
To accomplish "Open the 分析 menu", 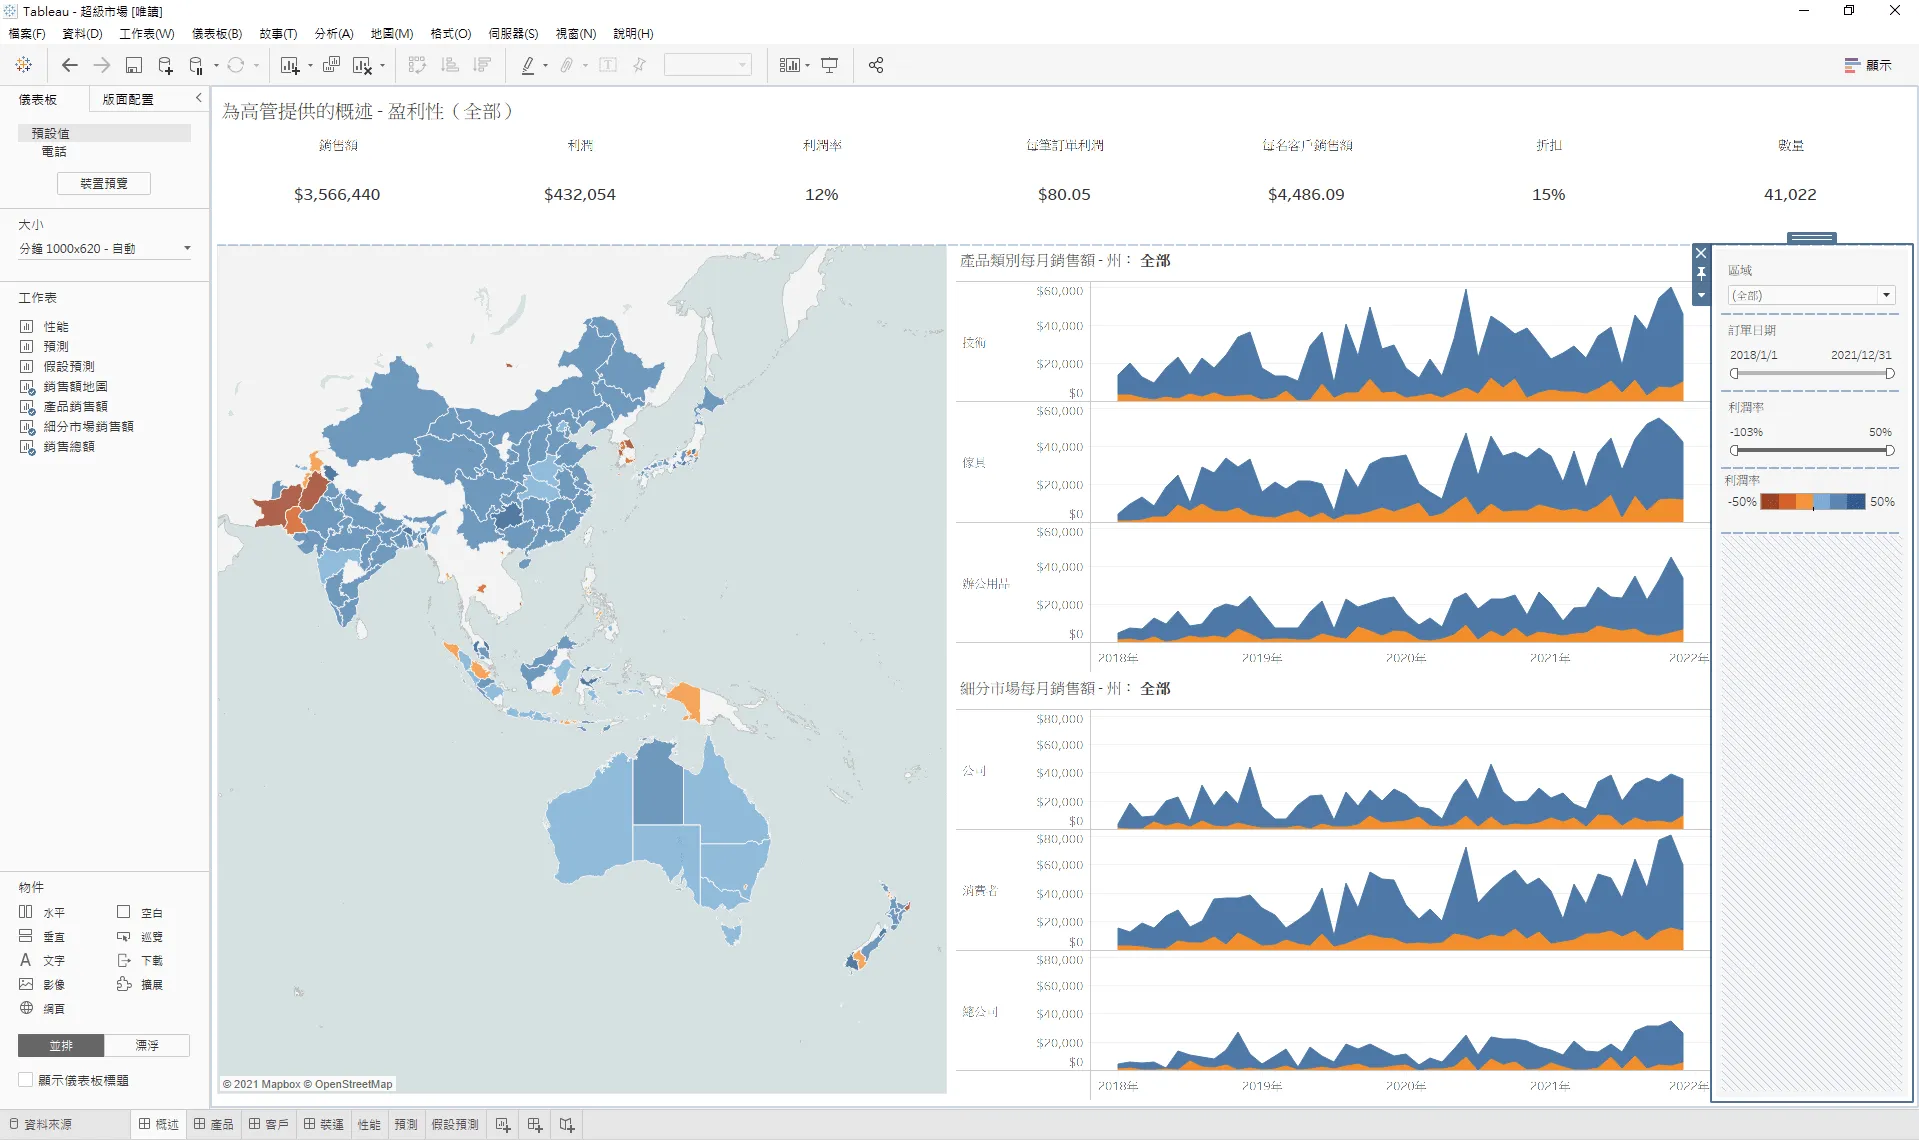I will click(x=334, y=33).
